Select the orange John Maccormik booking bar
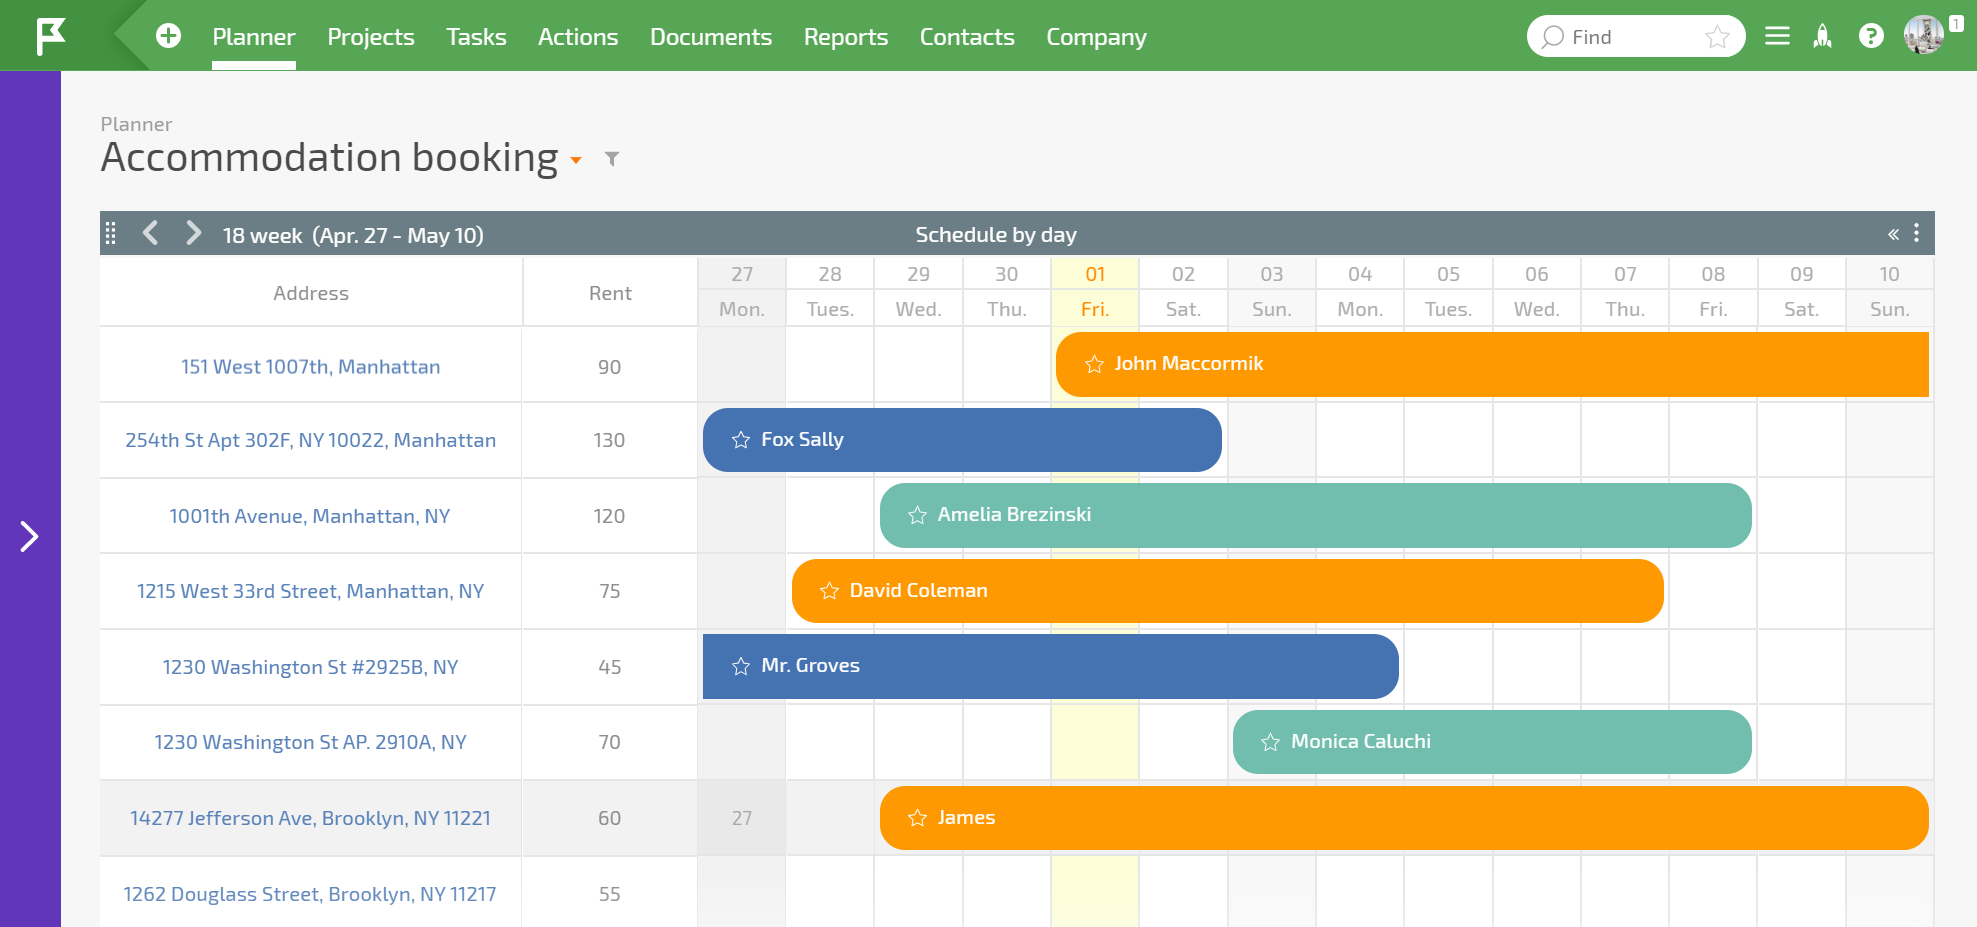This screenshot has width=1977, height=927. [1492, 364]
